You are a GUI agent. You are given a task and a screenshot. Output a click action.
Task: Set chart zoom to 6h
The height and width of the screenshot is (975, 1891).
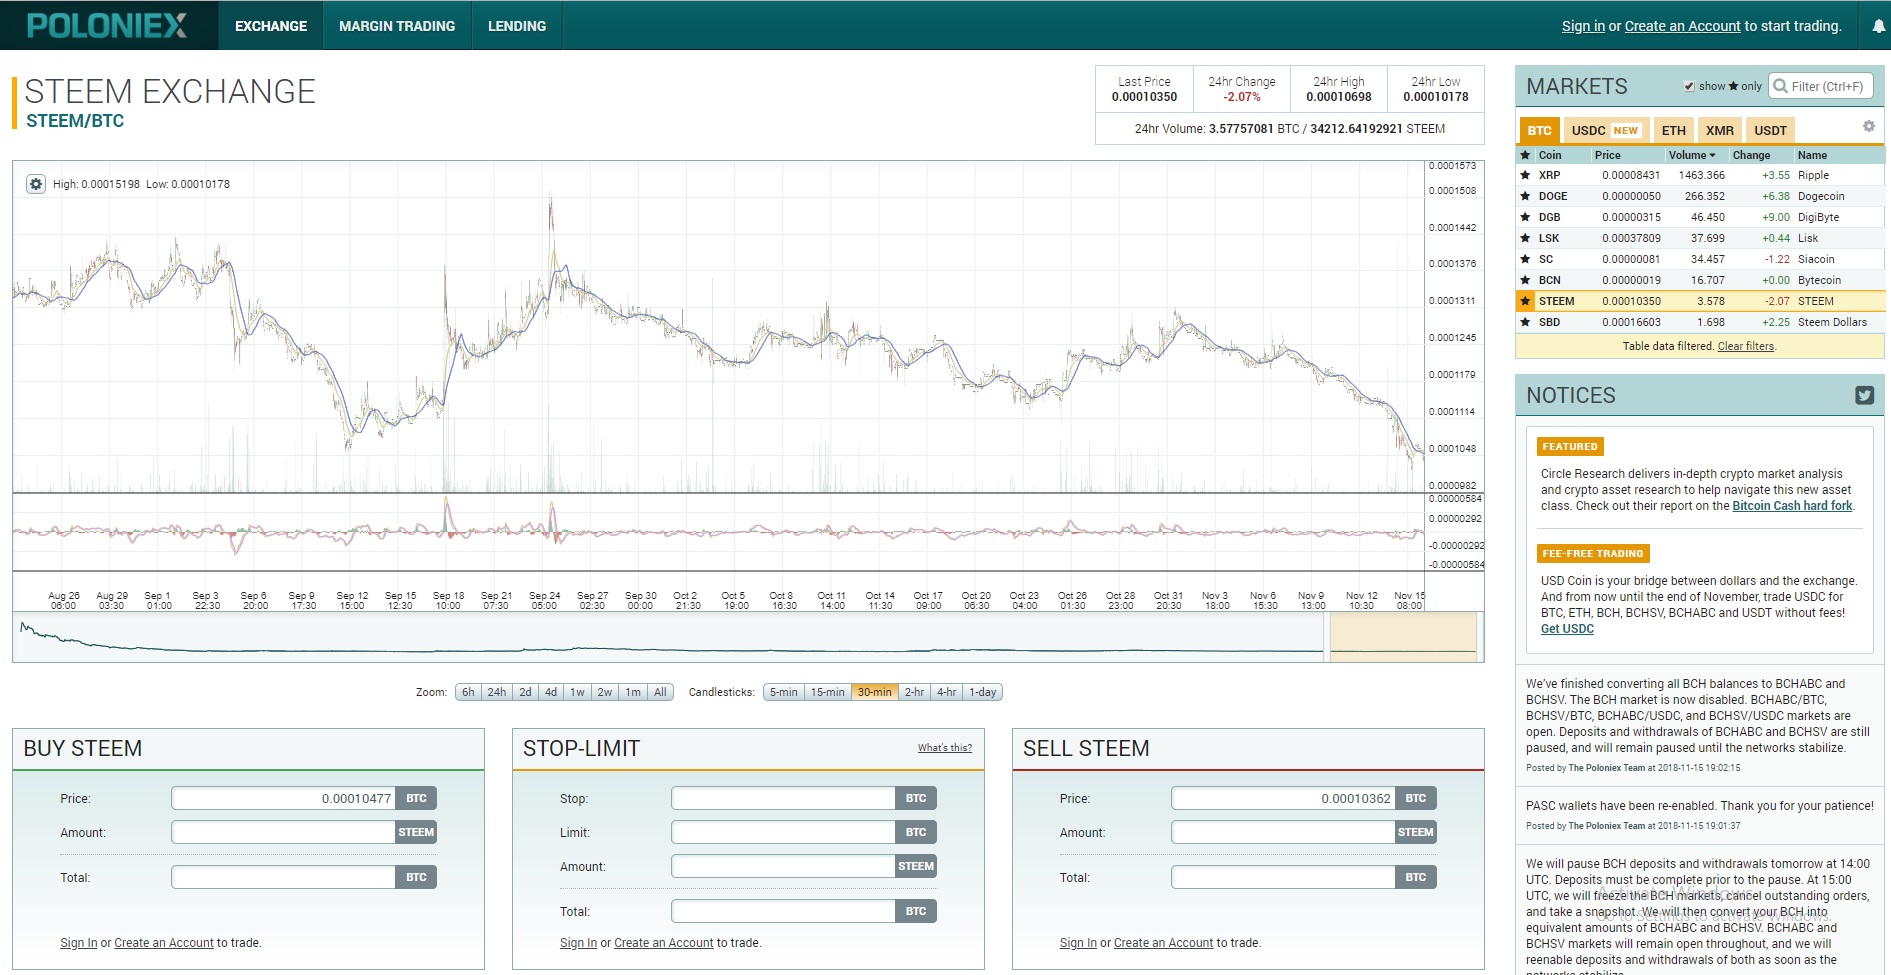[468, 692]
